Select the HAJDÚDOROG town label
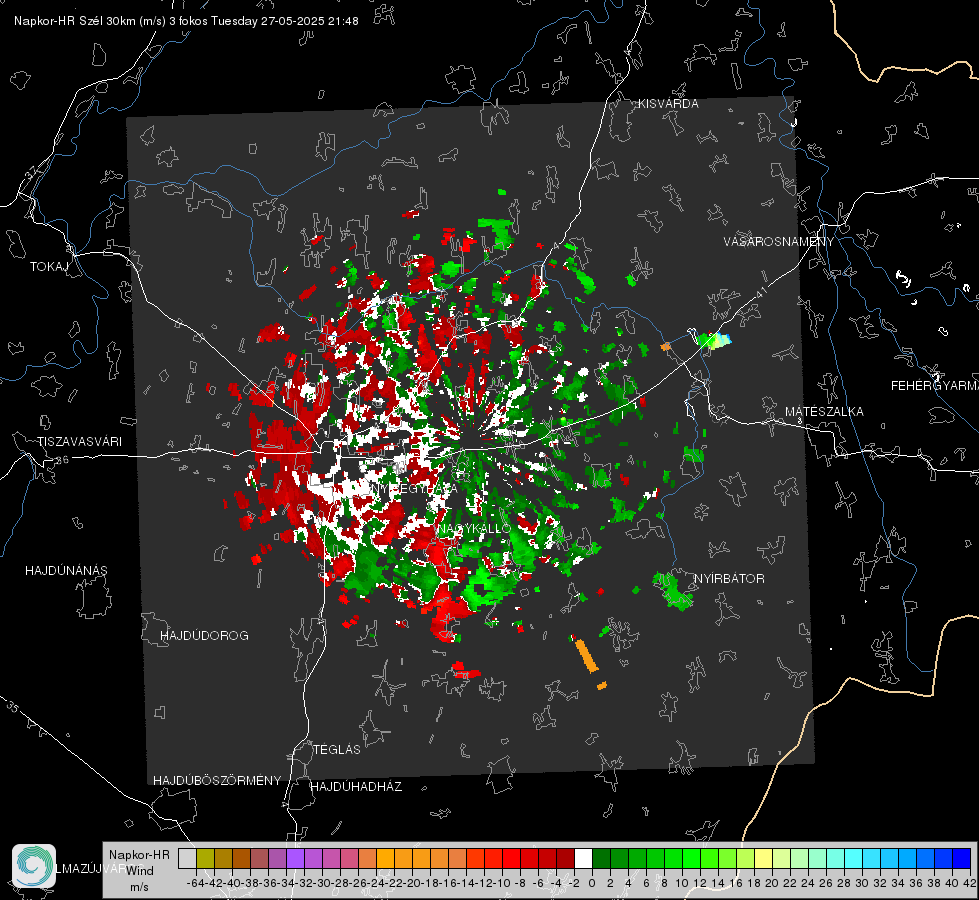Image resolution: width=979 pixels, height=900 pixels. click(204, 635)
